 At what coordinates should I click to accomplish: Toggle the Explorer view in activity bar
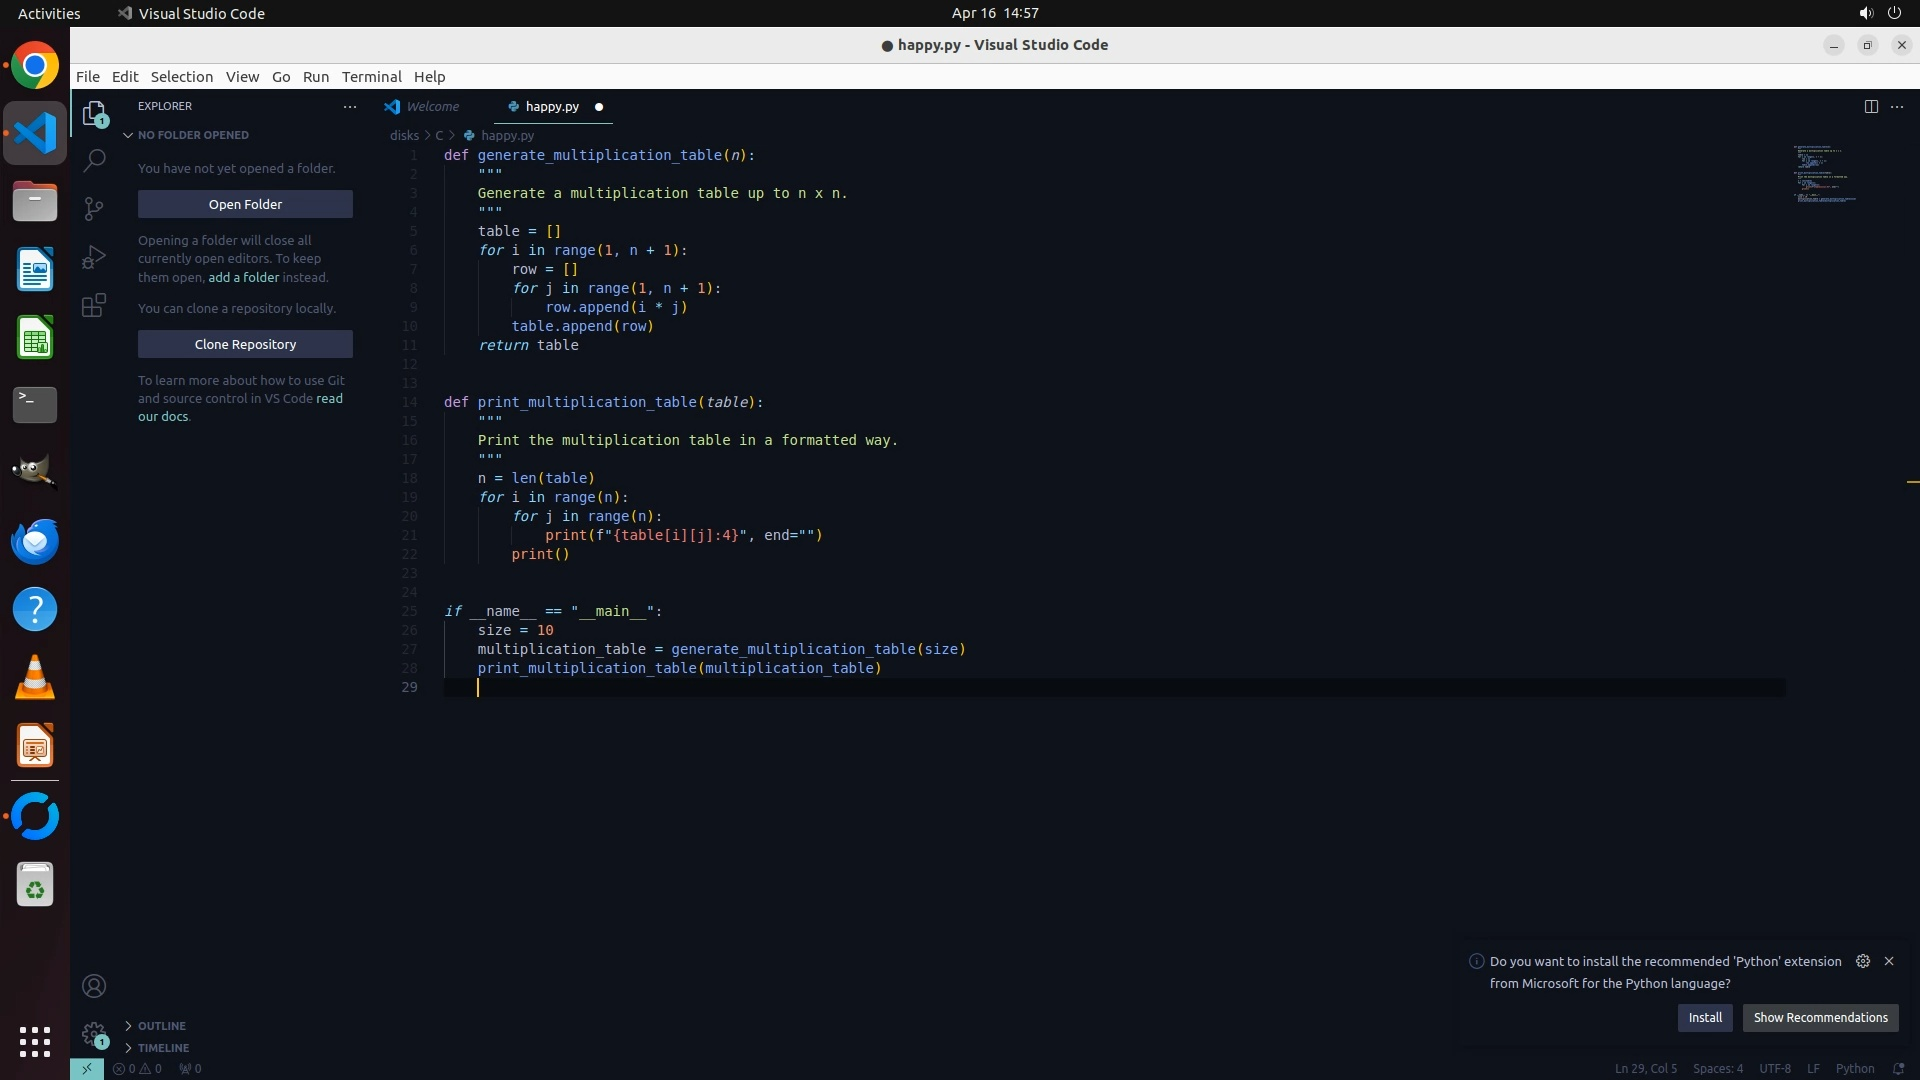94,113
